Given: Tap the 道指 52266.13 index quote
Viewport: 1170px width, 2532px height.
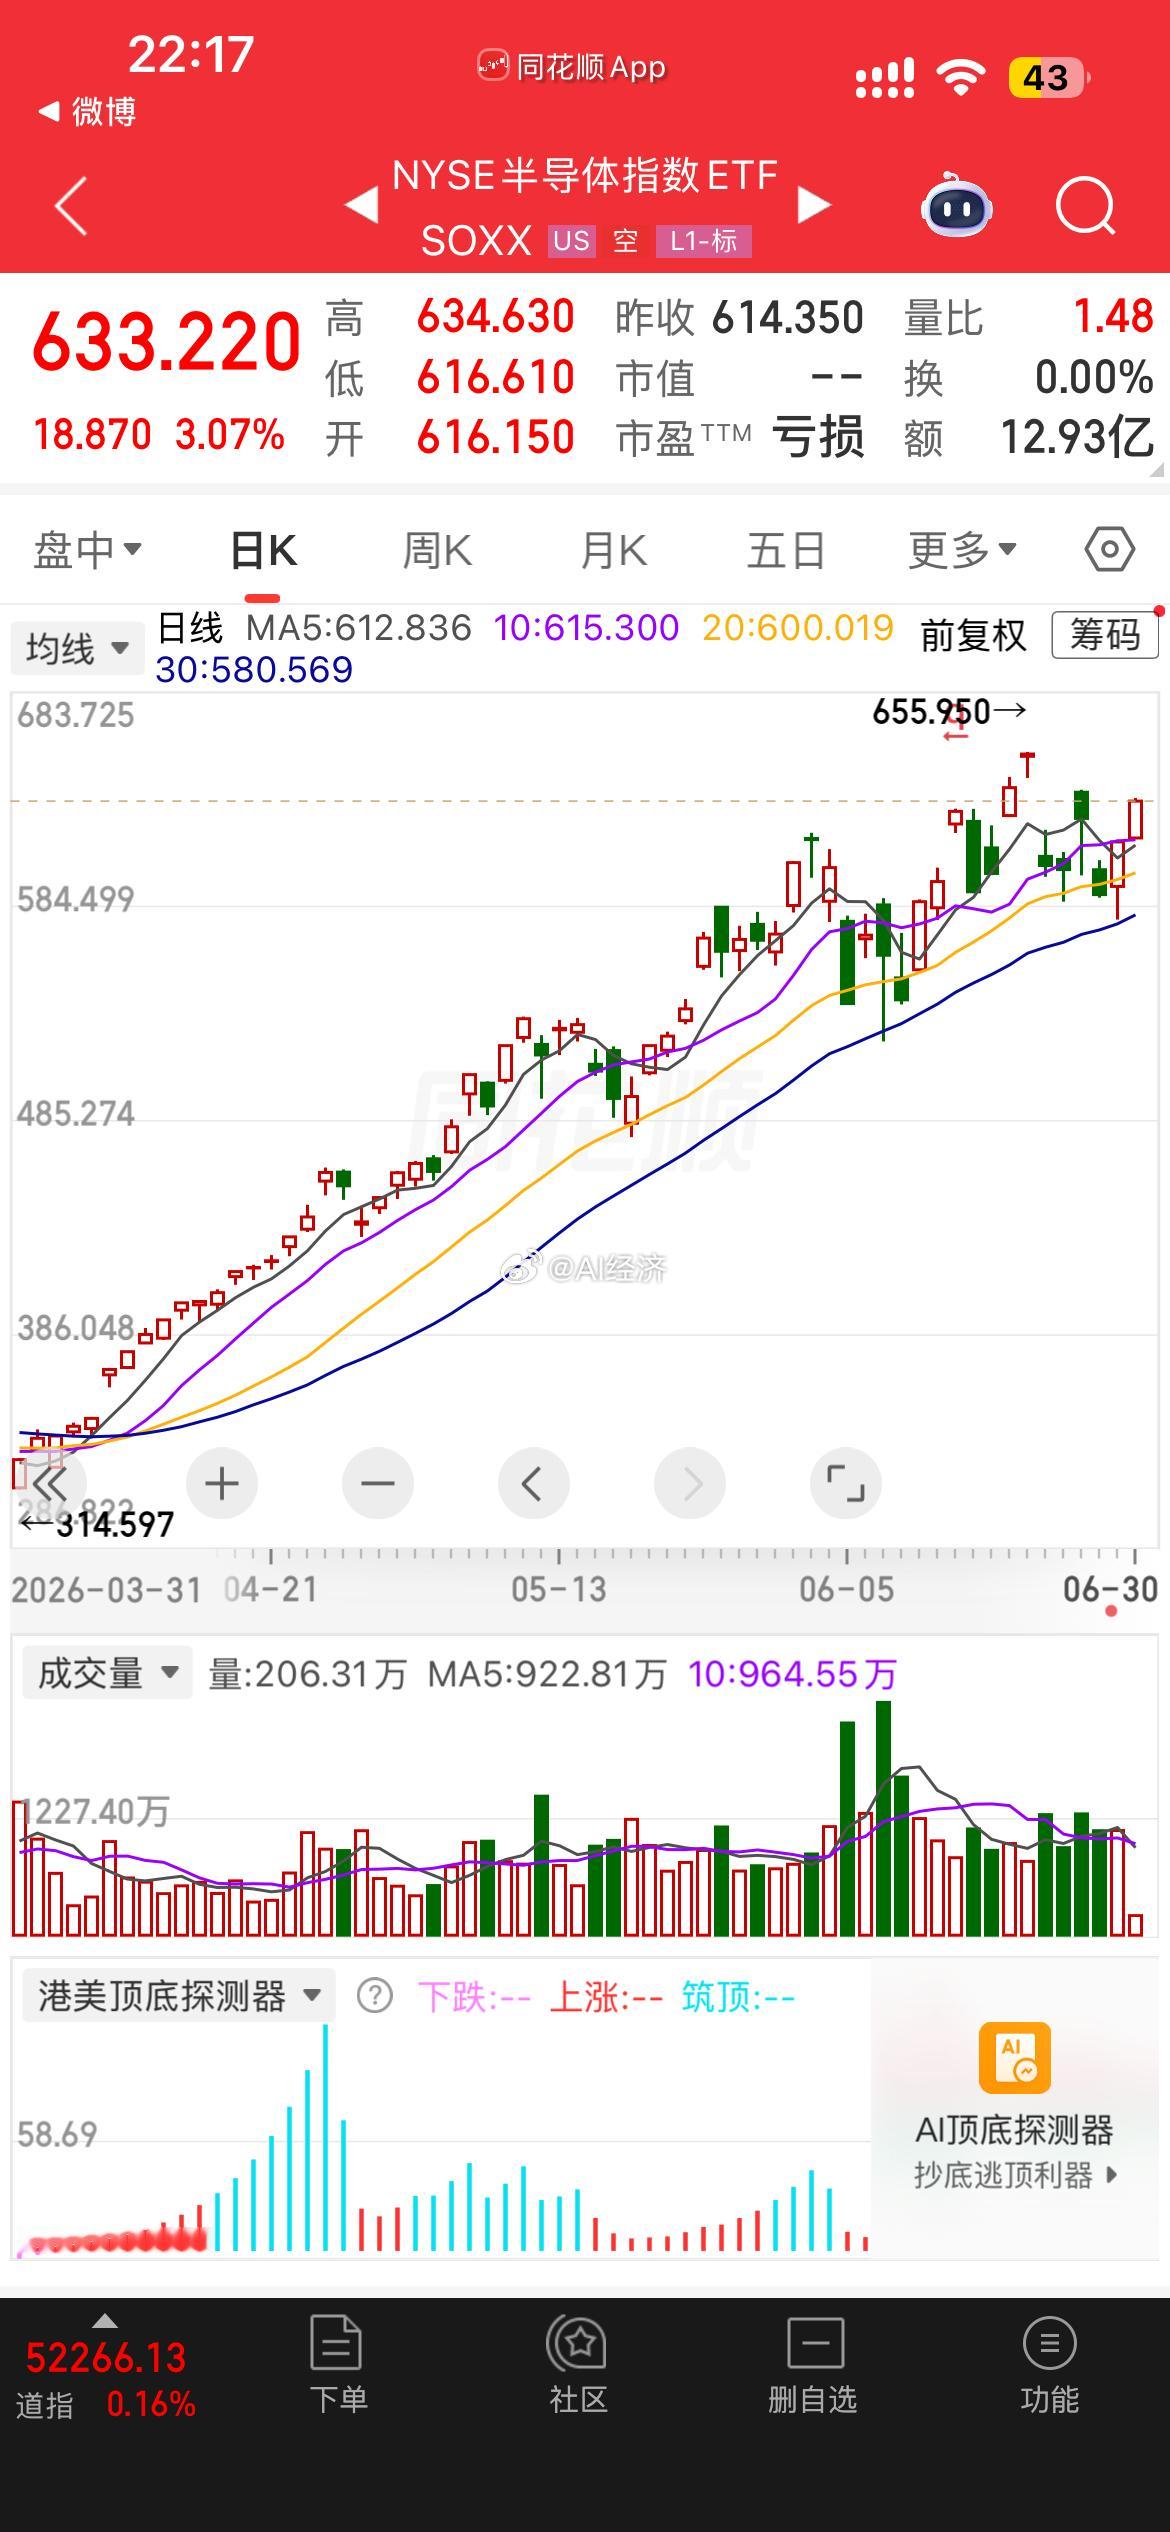Looking at the screenshot, I should tap(105, 2380).
